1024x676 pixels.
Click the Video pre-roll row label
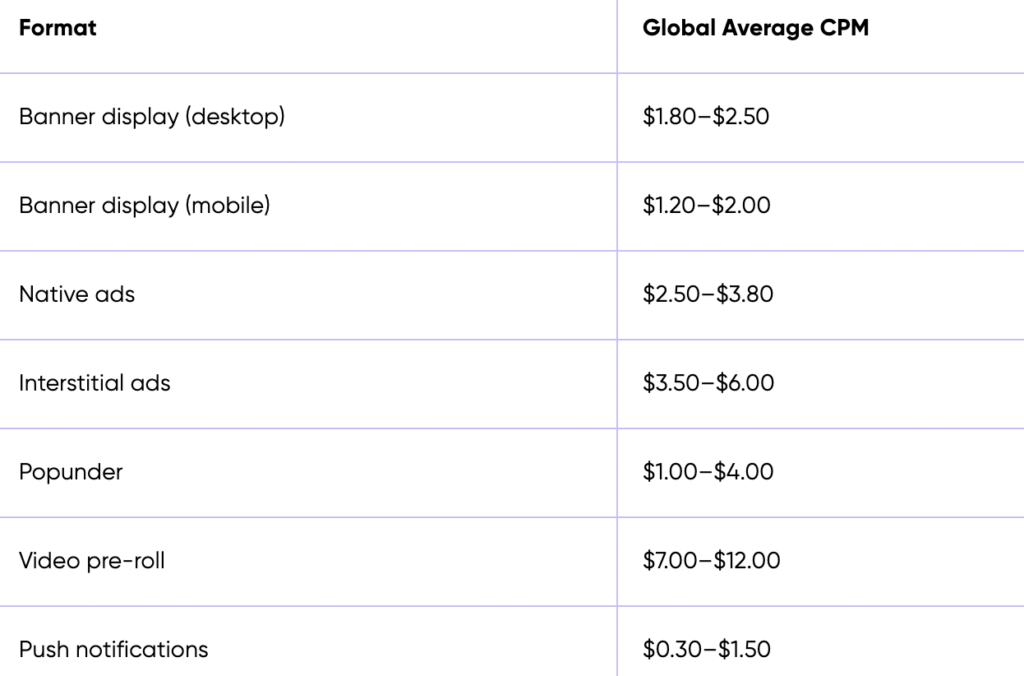[92, 561]
